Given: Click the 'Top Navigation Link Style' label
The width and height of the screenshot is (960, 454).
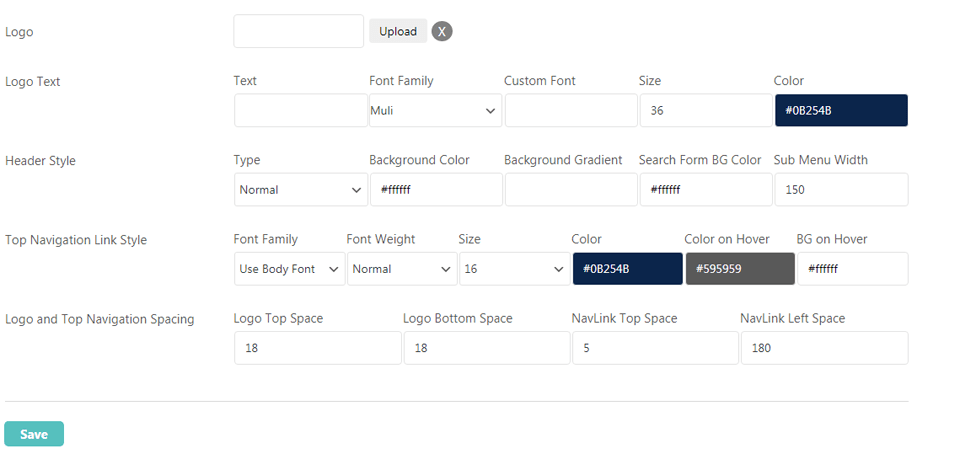Looking at the screenshot, I should point(76,240).
